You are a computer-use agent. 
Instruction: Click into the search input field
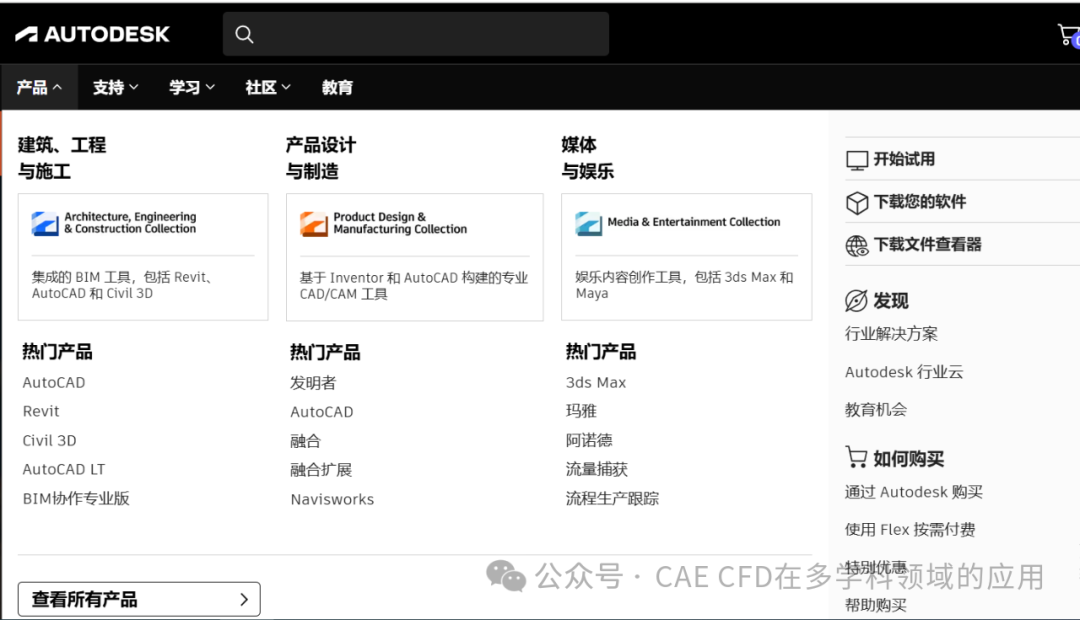[x=416, y=34]
